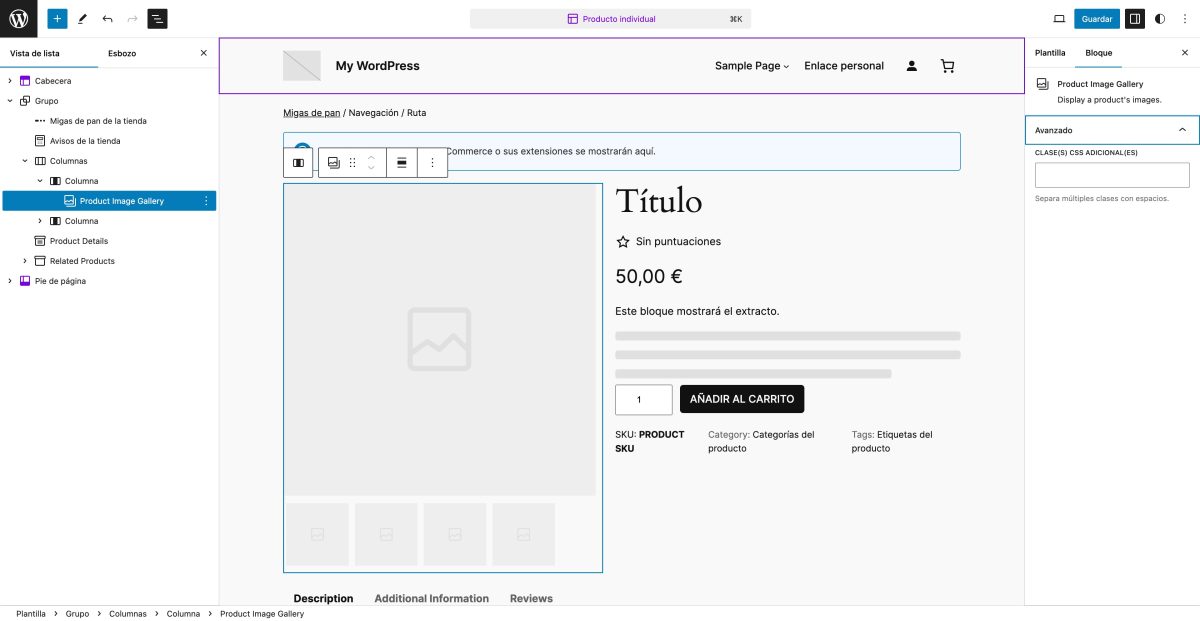Open the block inserter with the plus icon
Screen dimensions: 1200x621
coord(57,18)
